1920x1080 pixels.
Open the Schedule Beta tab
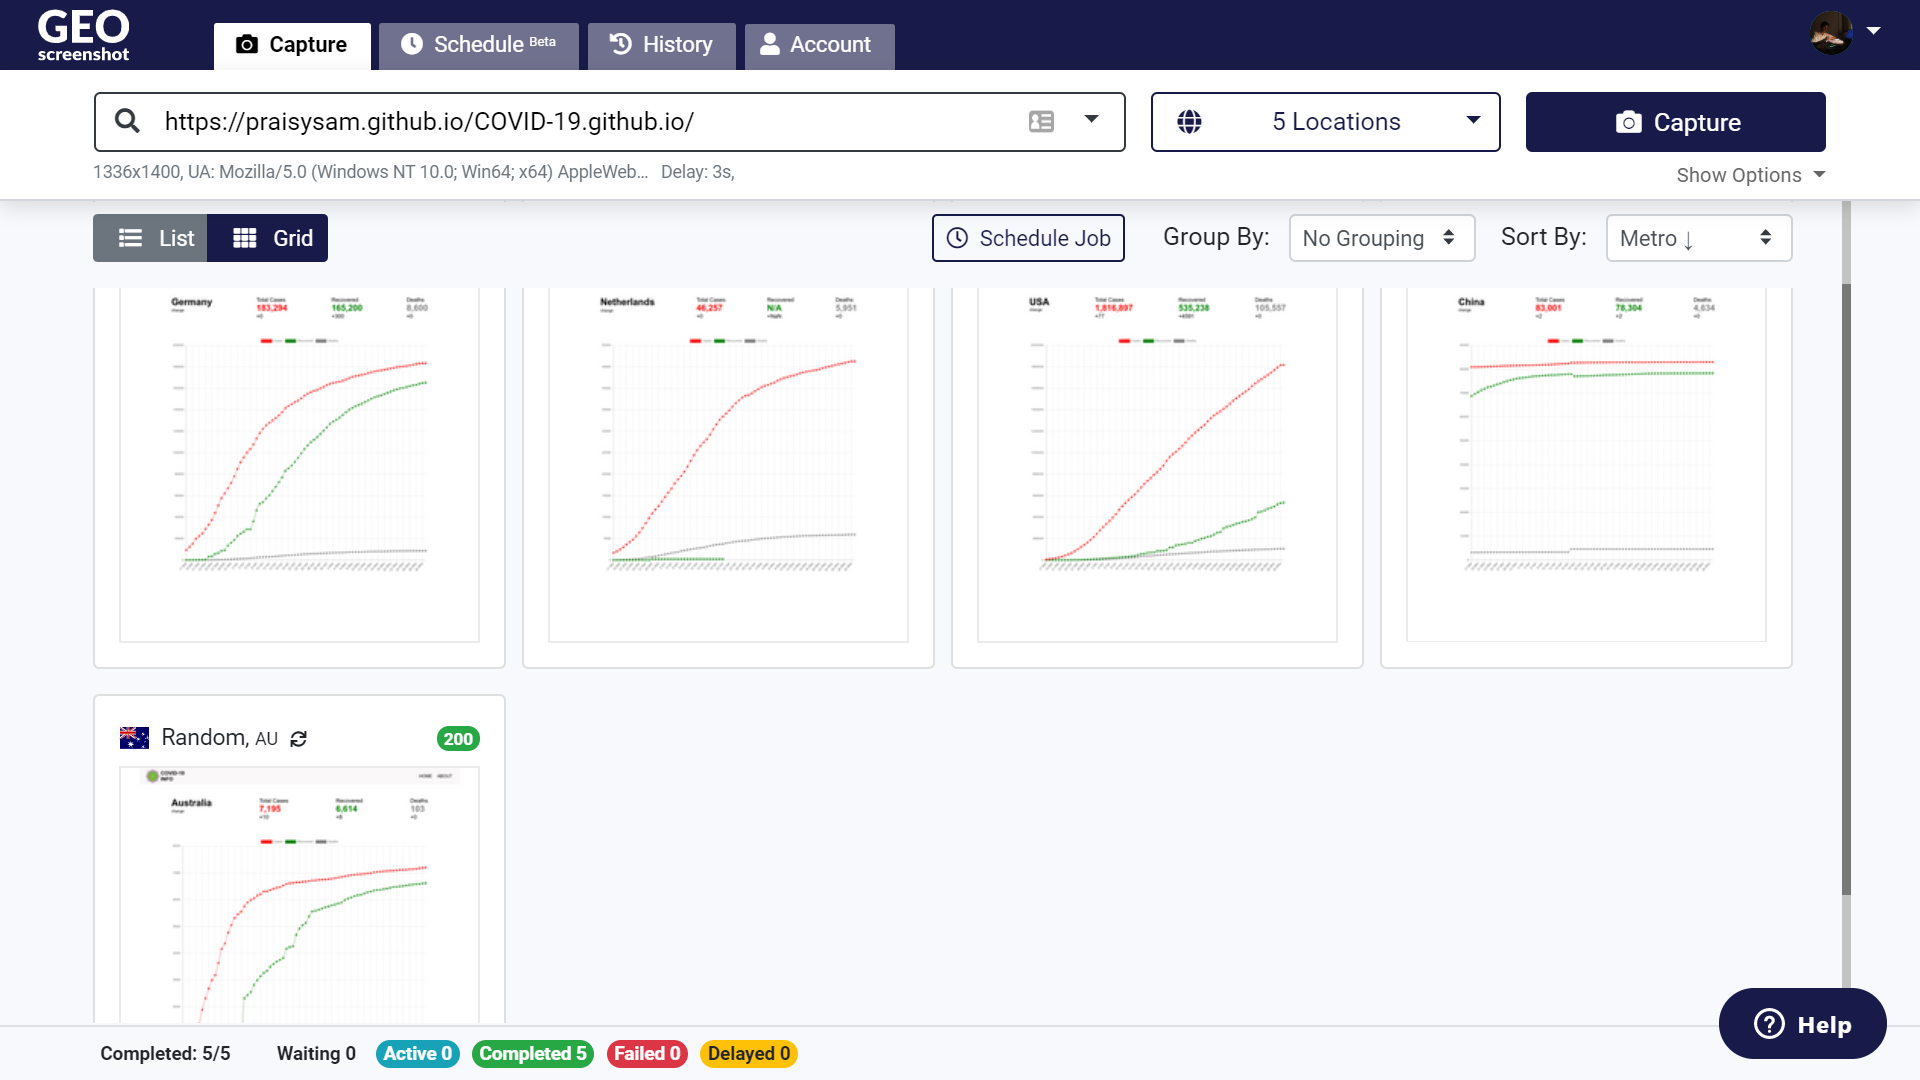[x=478, y=45]
